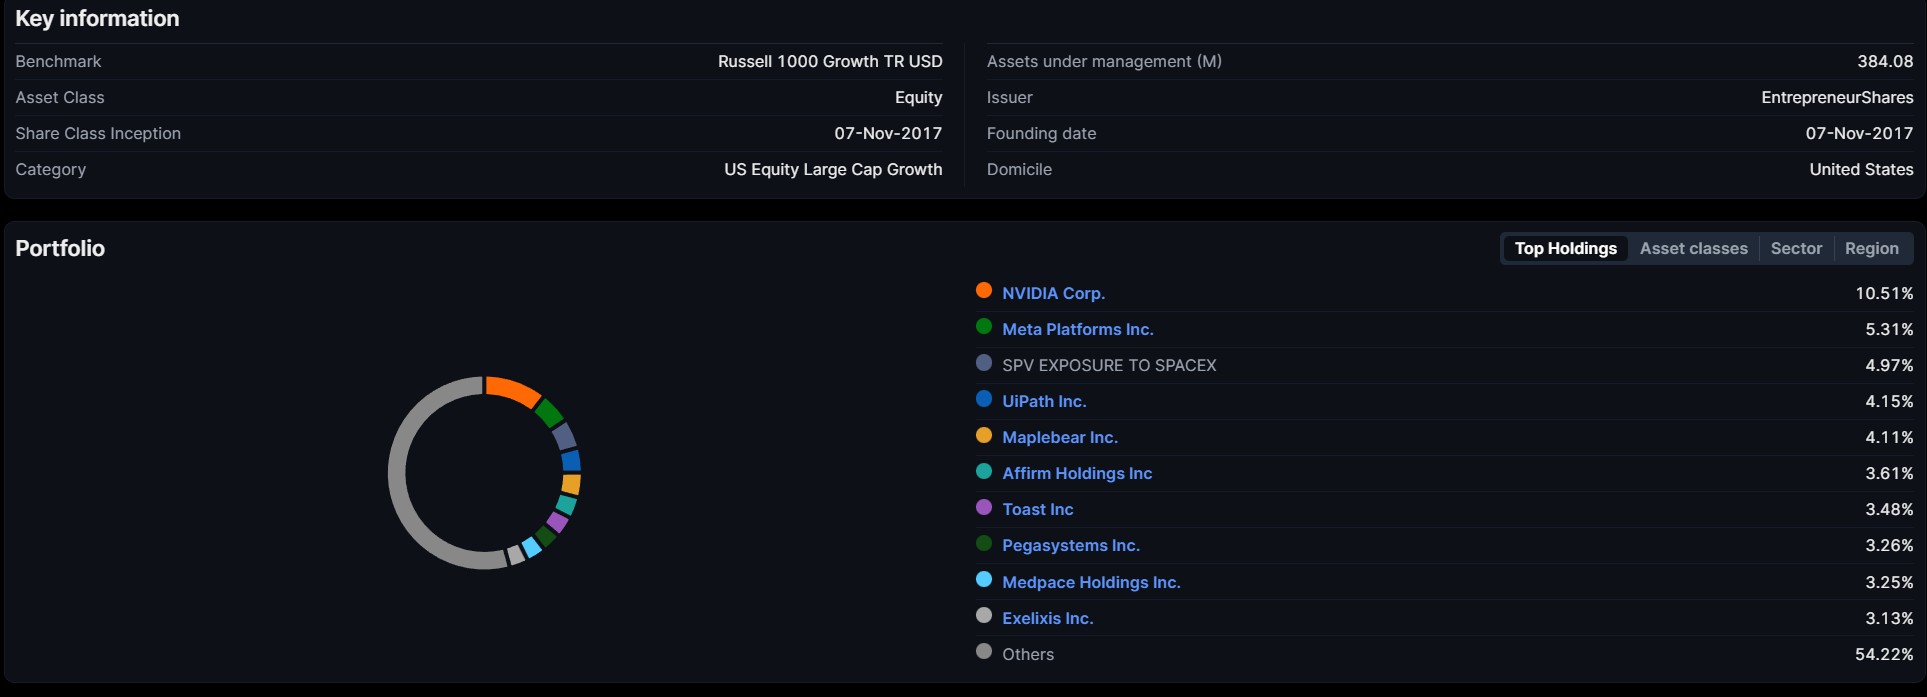Click the orange NVIDIA segment in donut chart

(514, 390)
